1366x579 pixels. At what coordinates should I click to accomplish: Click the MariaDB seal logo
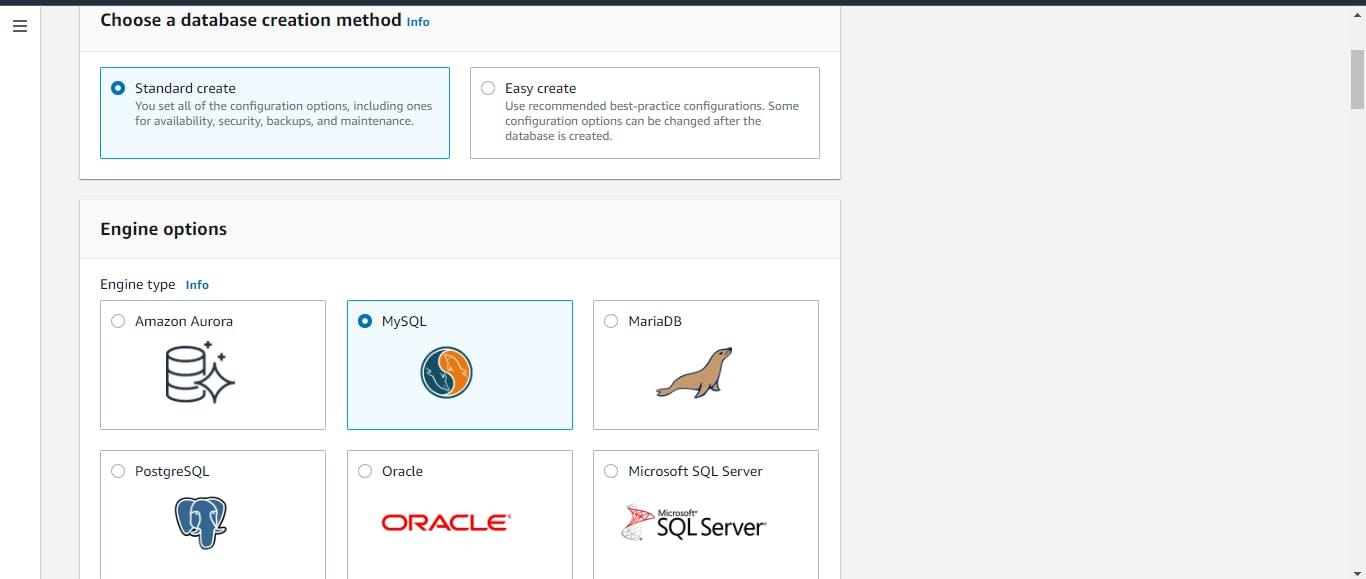(694, 373)
